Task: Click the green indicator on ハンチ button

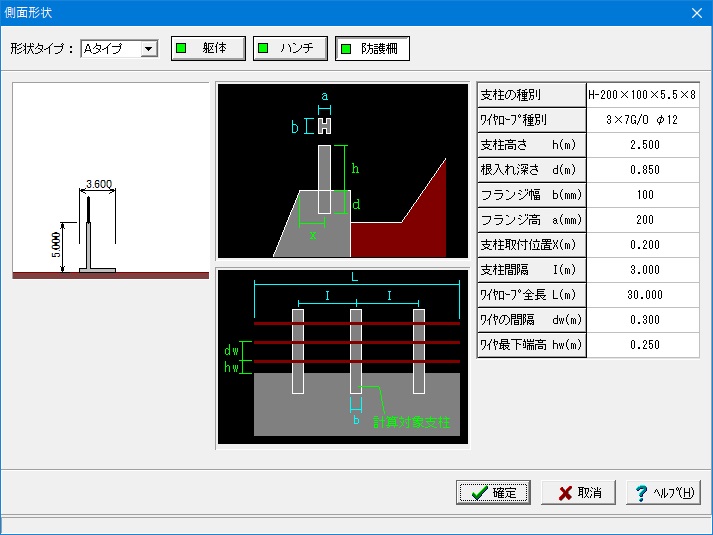Action: pos(263,48)
